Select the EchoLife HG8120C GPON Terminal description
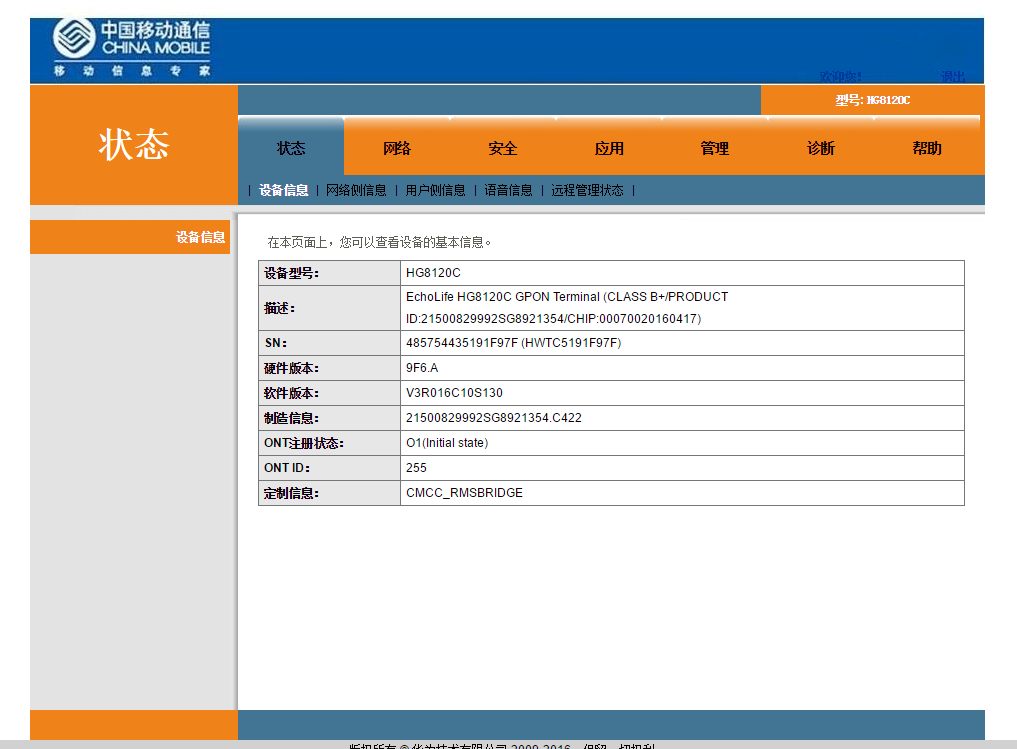Viewport: 1017px width, 749px height. 567,307
